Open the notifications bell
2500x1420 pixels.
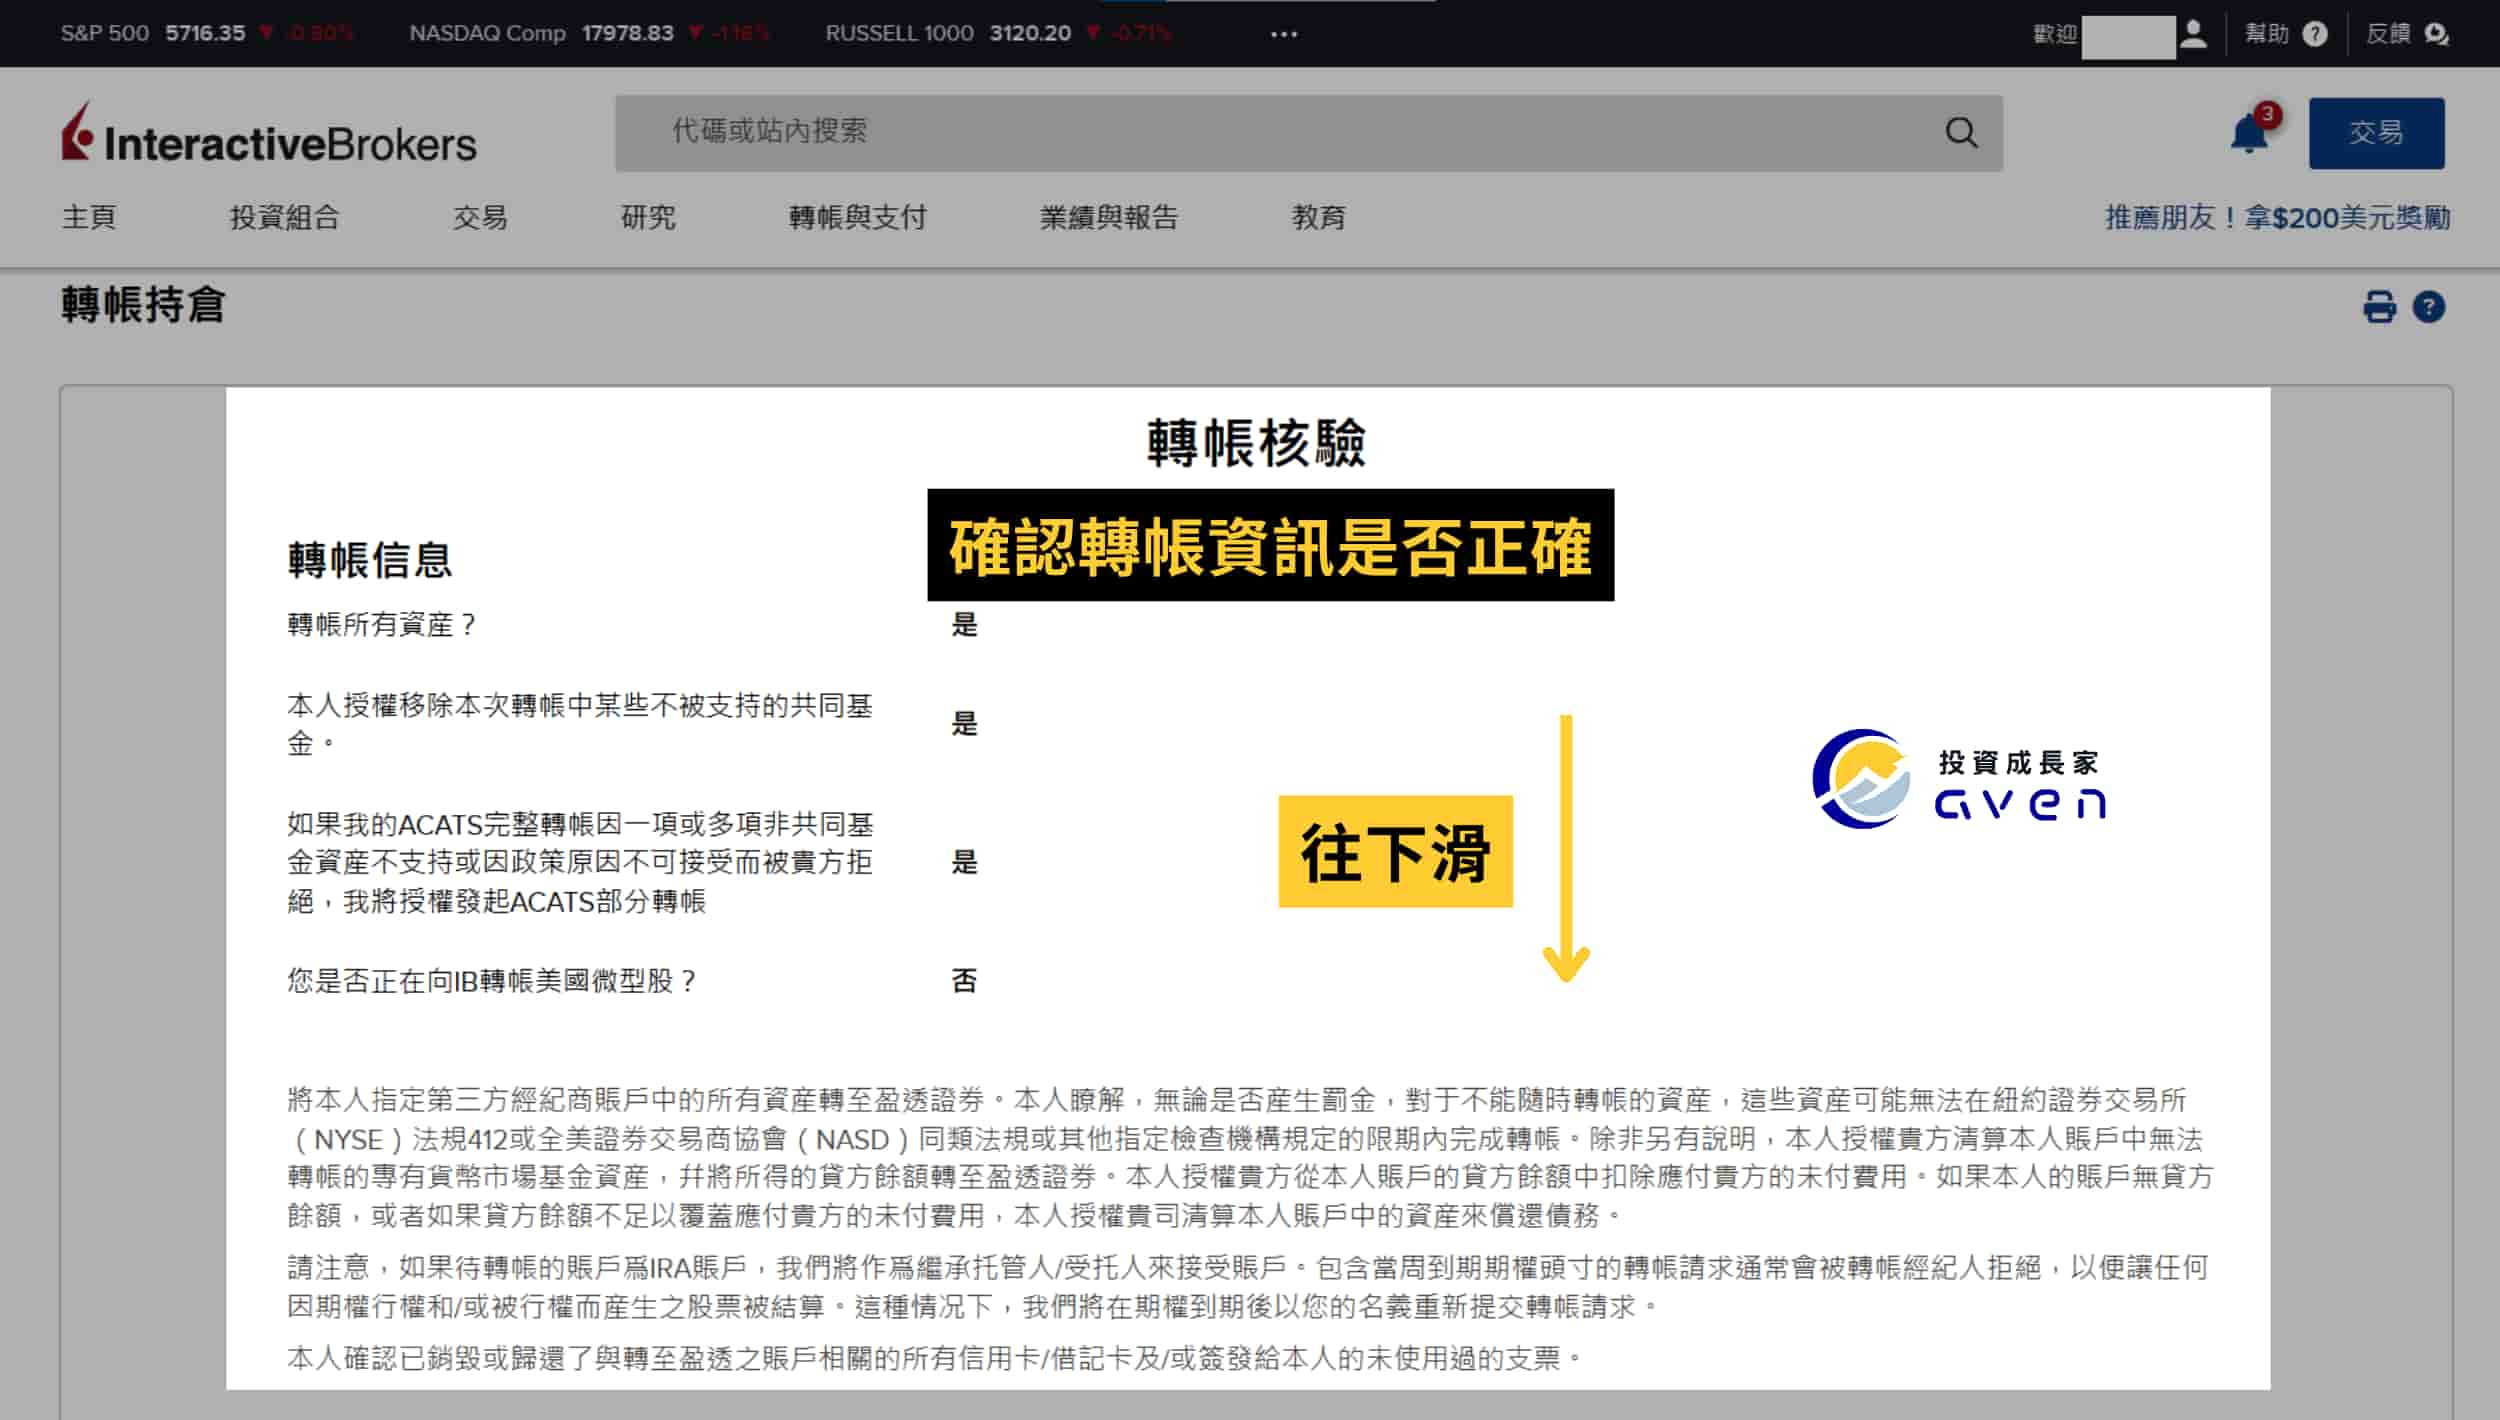pos(2249,133)
